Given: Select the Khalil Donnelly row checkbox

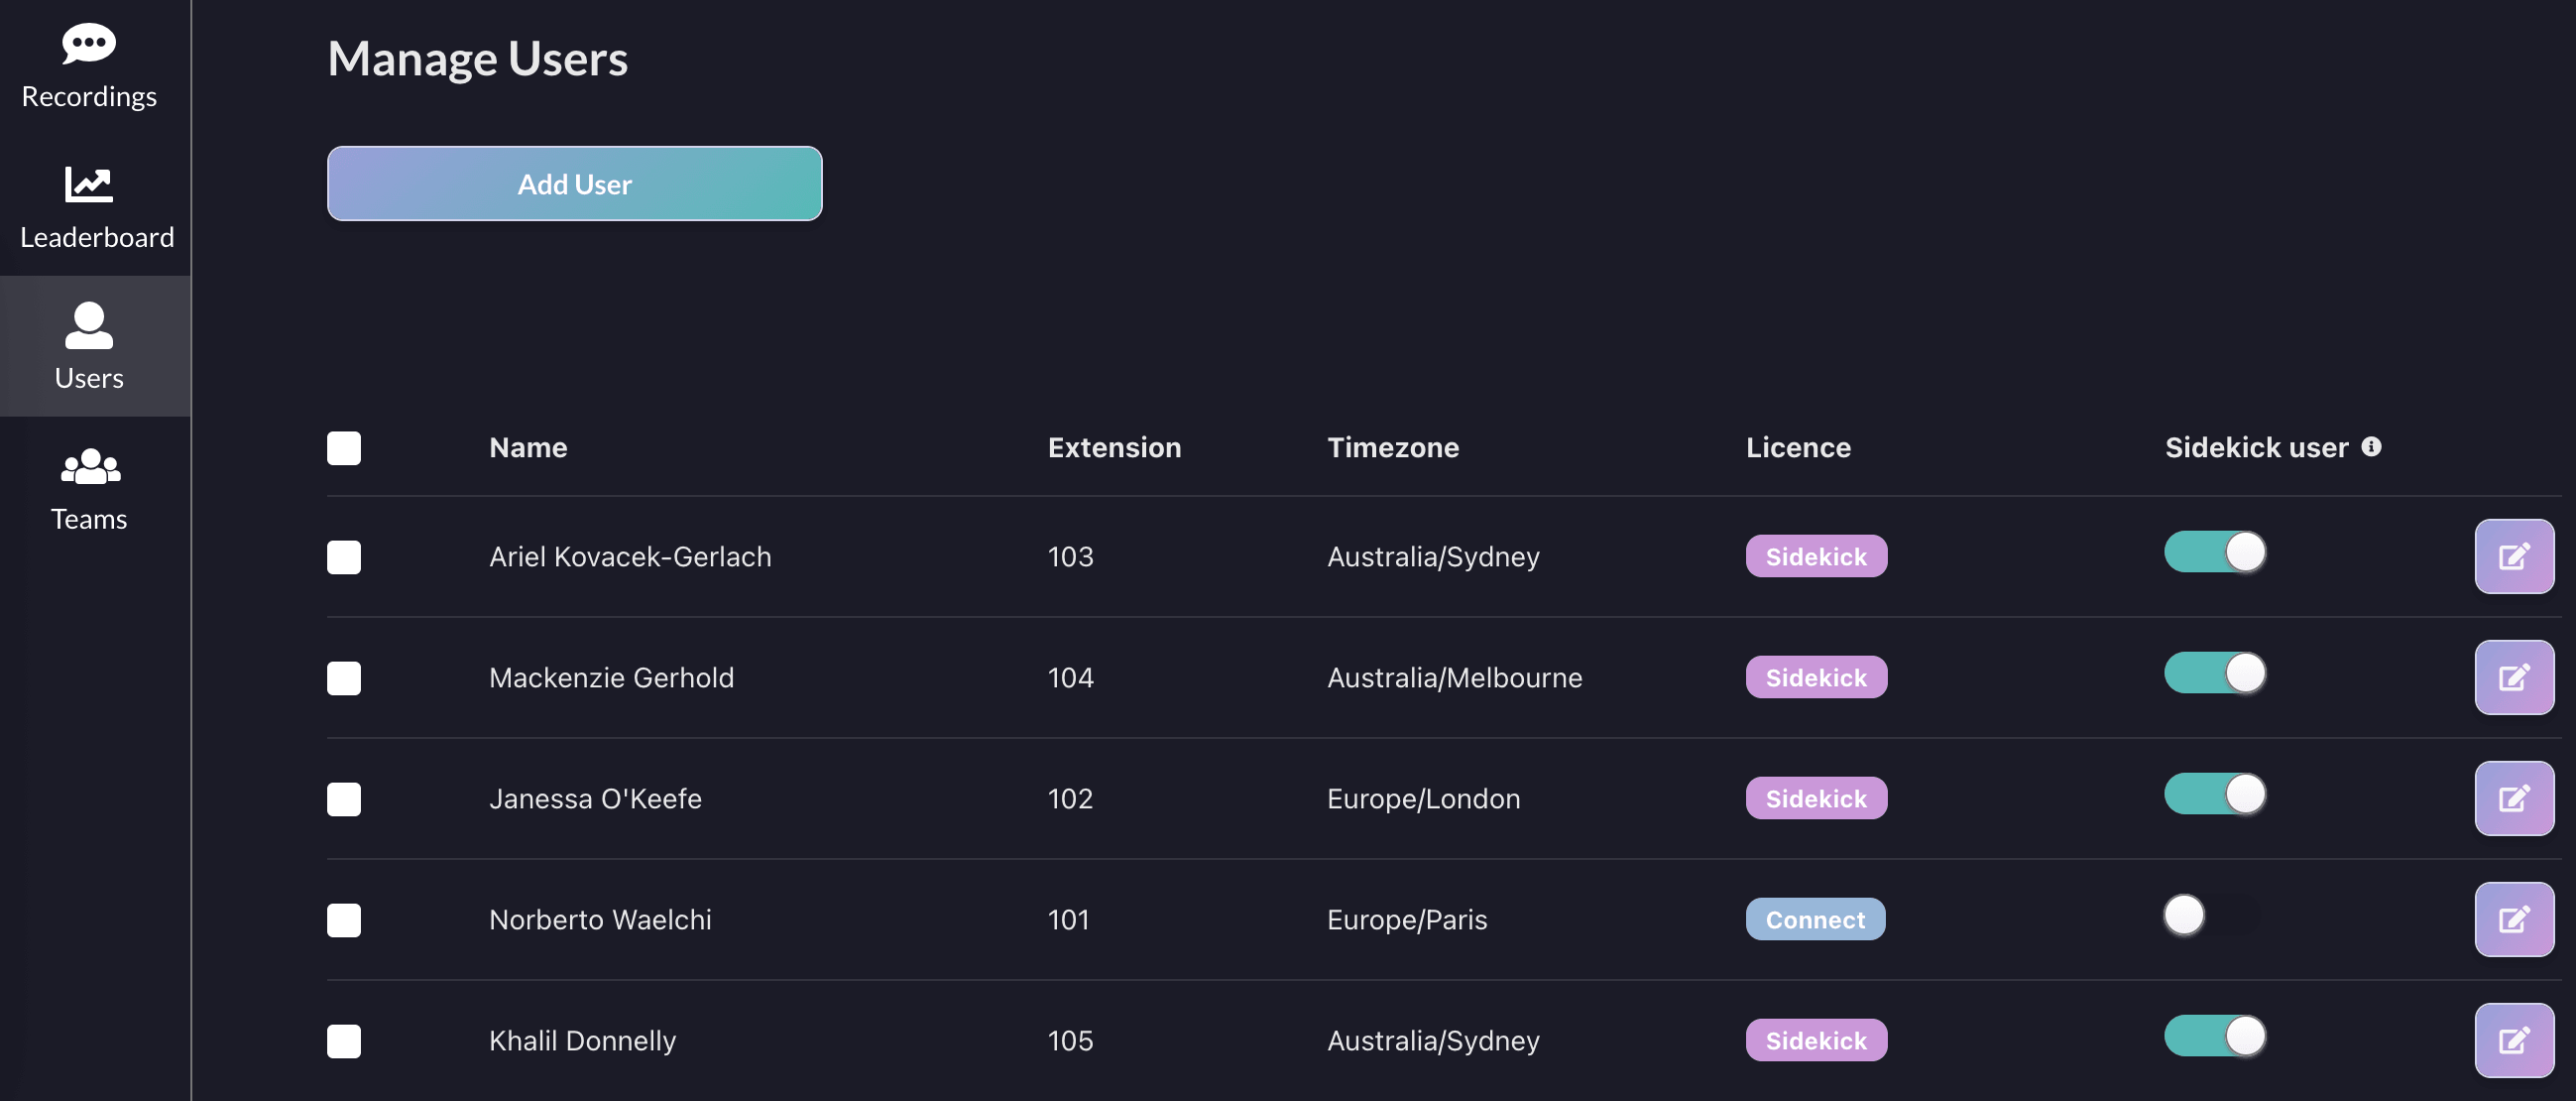Looking at the screenshot, I should 344,1041.
